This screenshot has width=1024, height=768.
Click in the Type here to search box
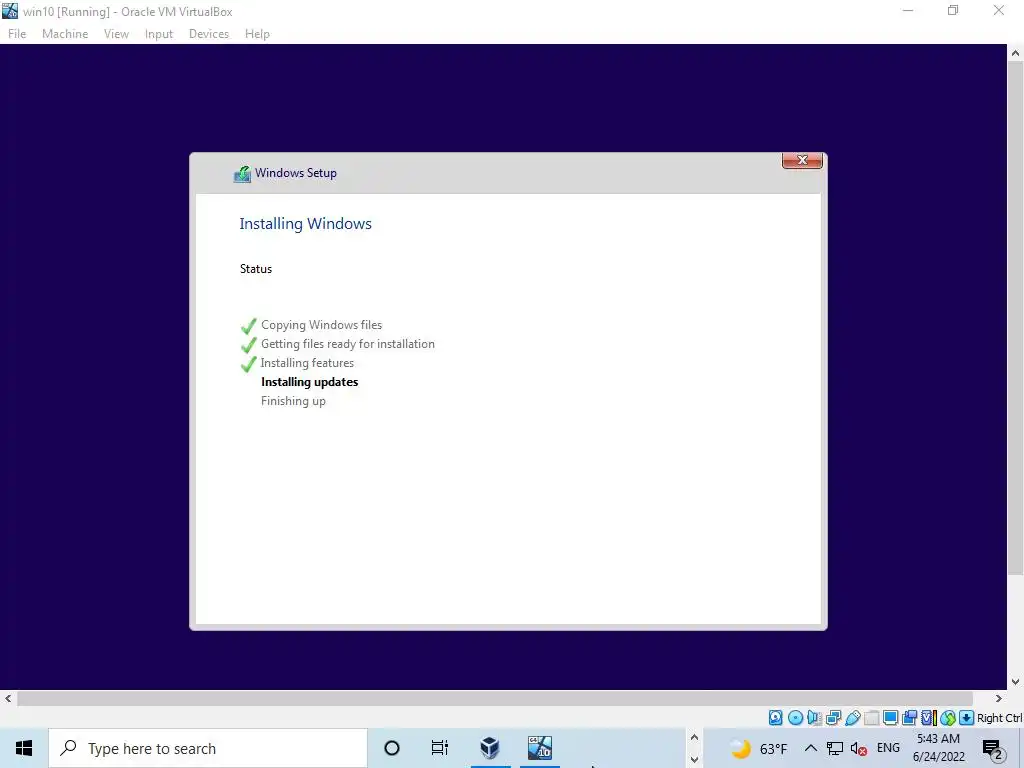(208, 748)
